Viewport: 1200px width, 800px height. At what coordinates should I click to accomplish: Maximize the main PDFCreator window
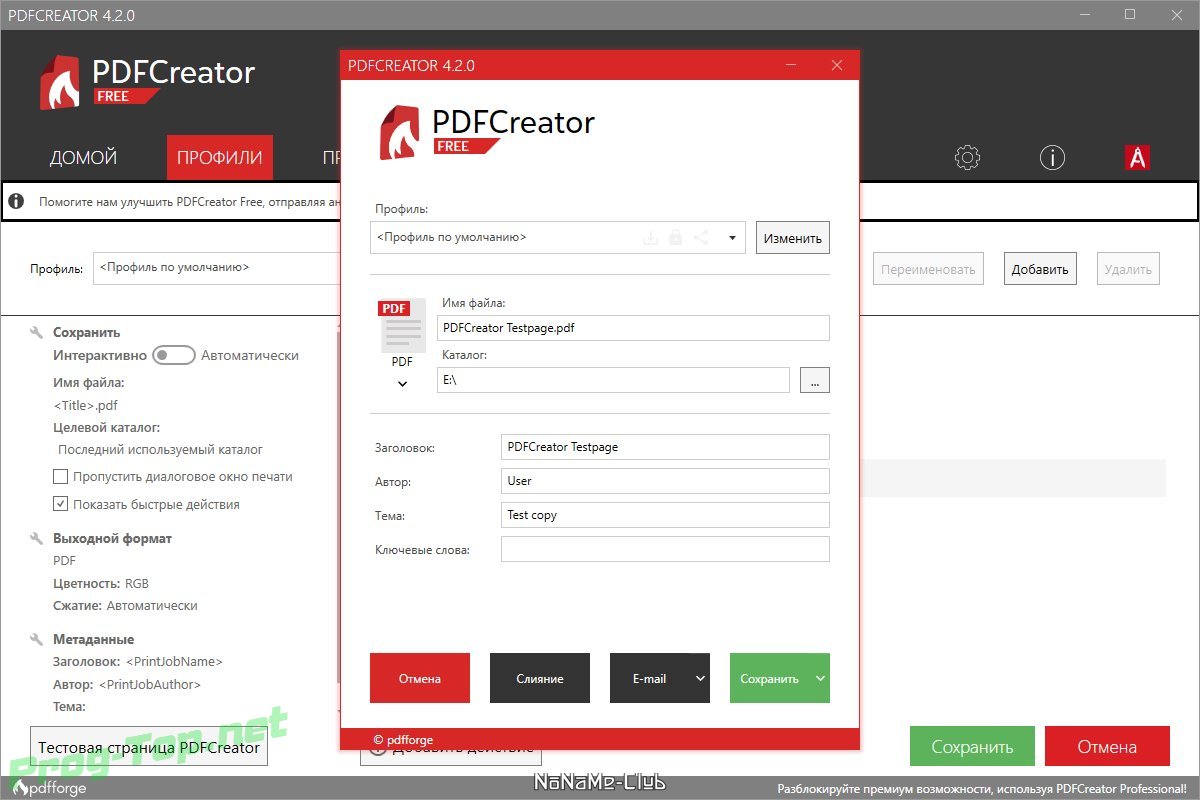[x=1130, y=15]
